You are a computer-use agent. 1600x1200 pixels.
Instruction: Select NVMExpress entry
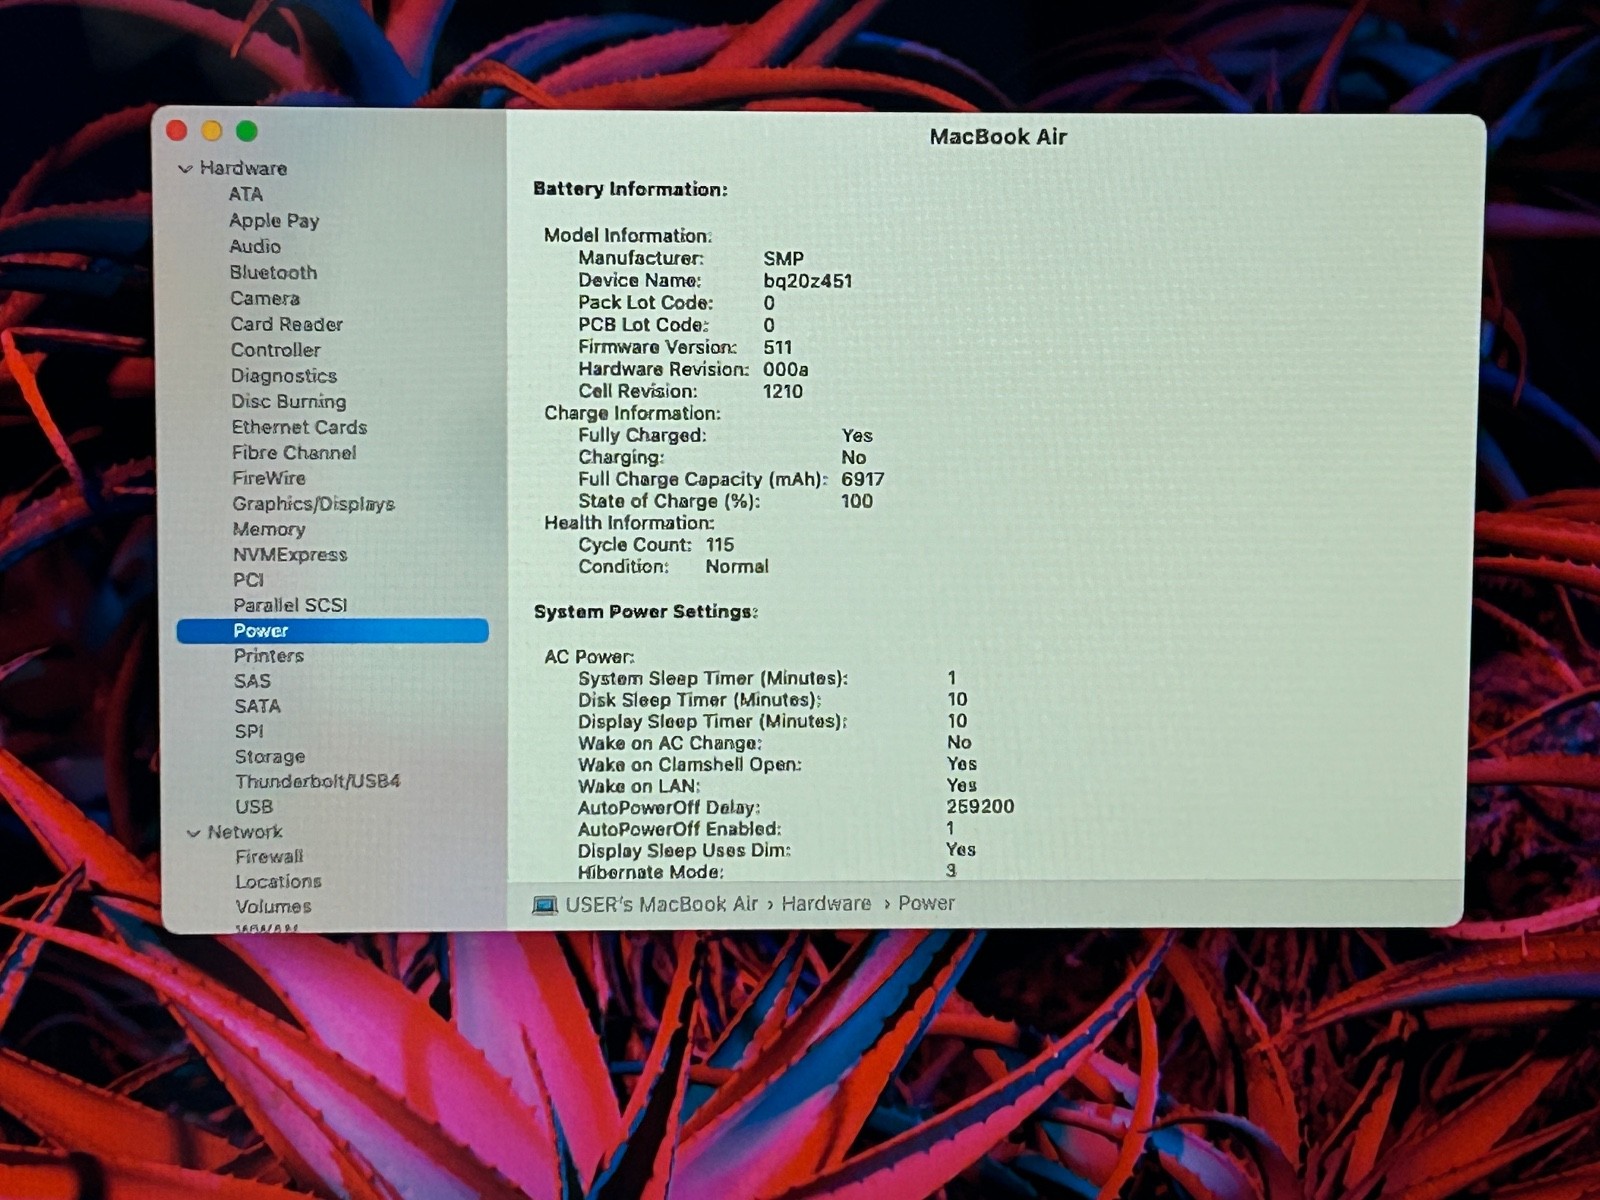pos(290,554)
